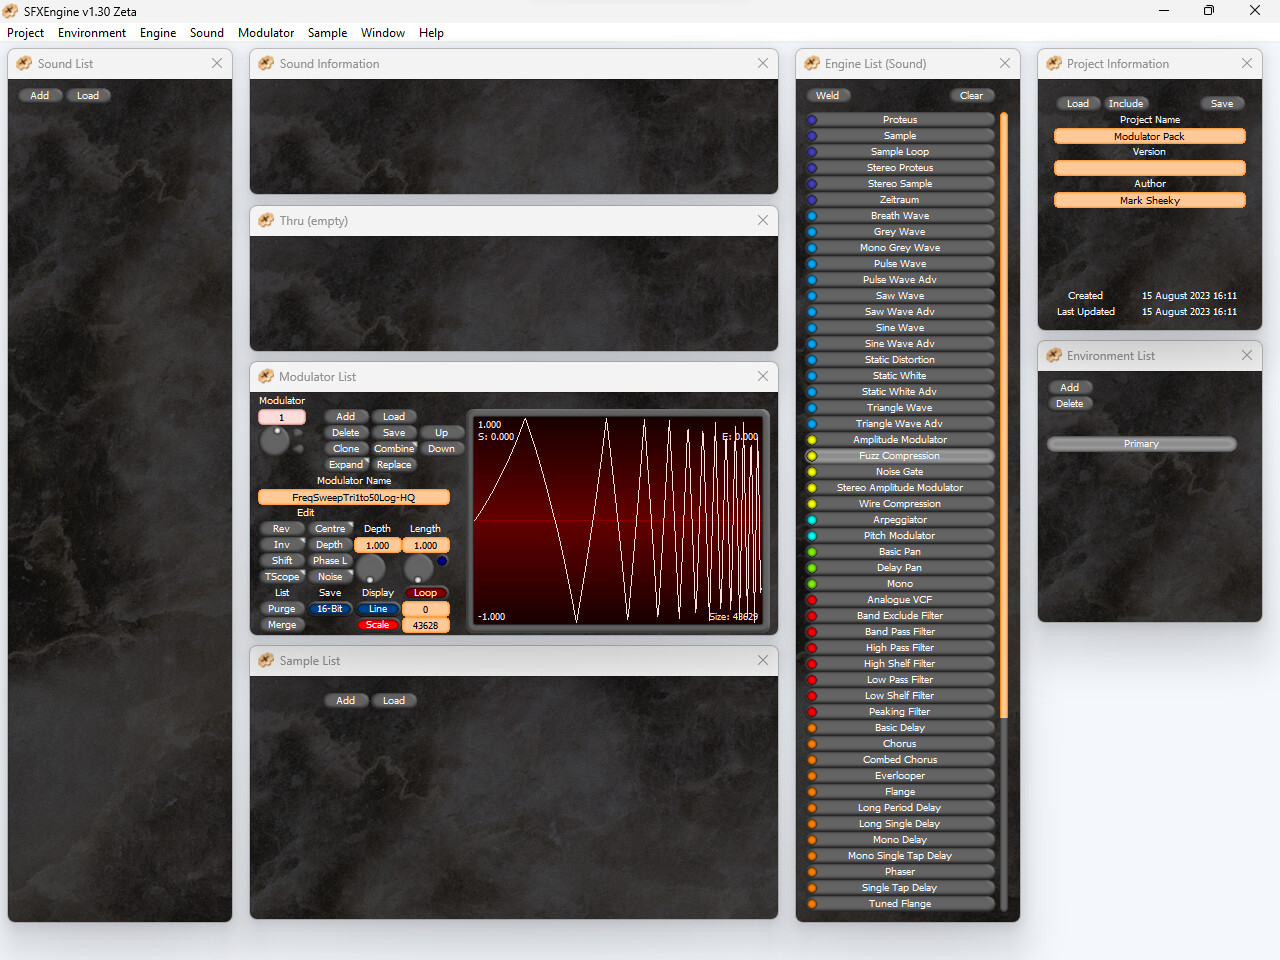Toggle the 16-Bit save option
Screen dimensions: 1280x960
tap(330, 608)
